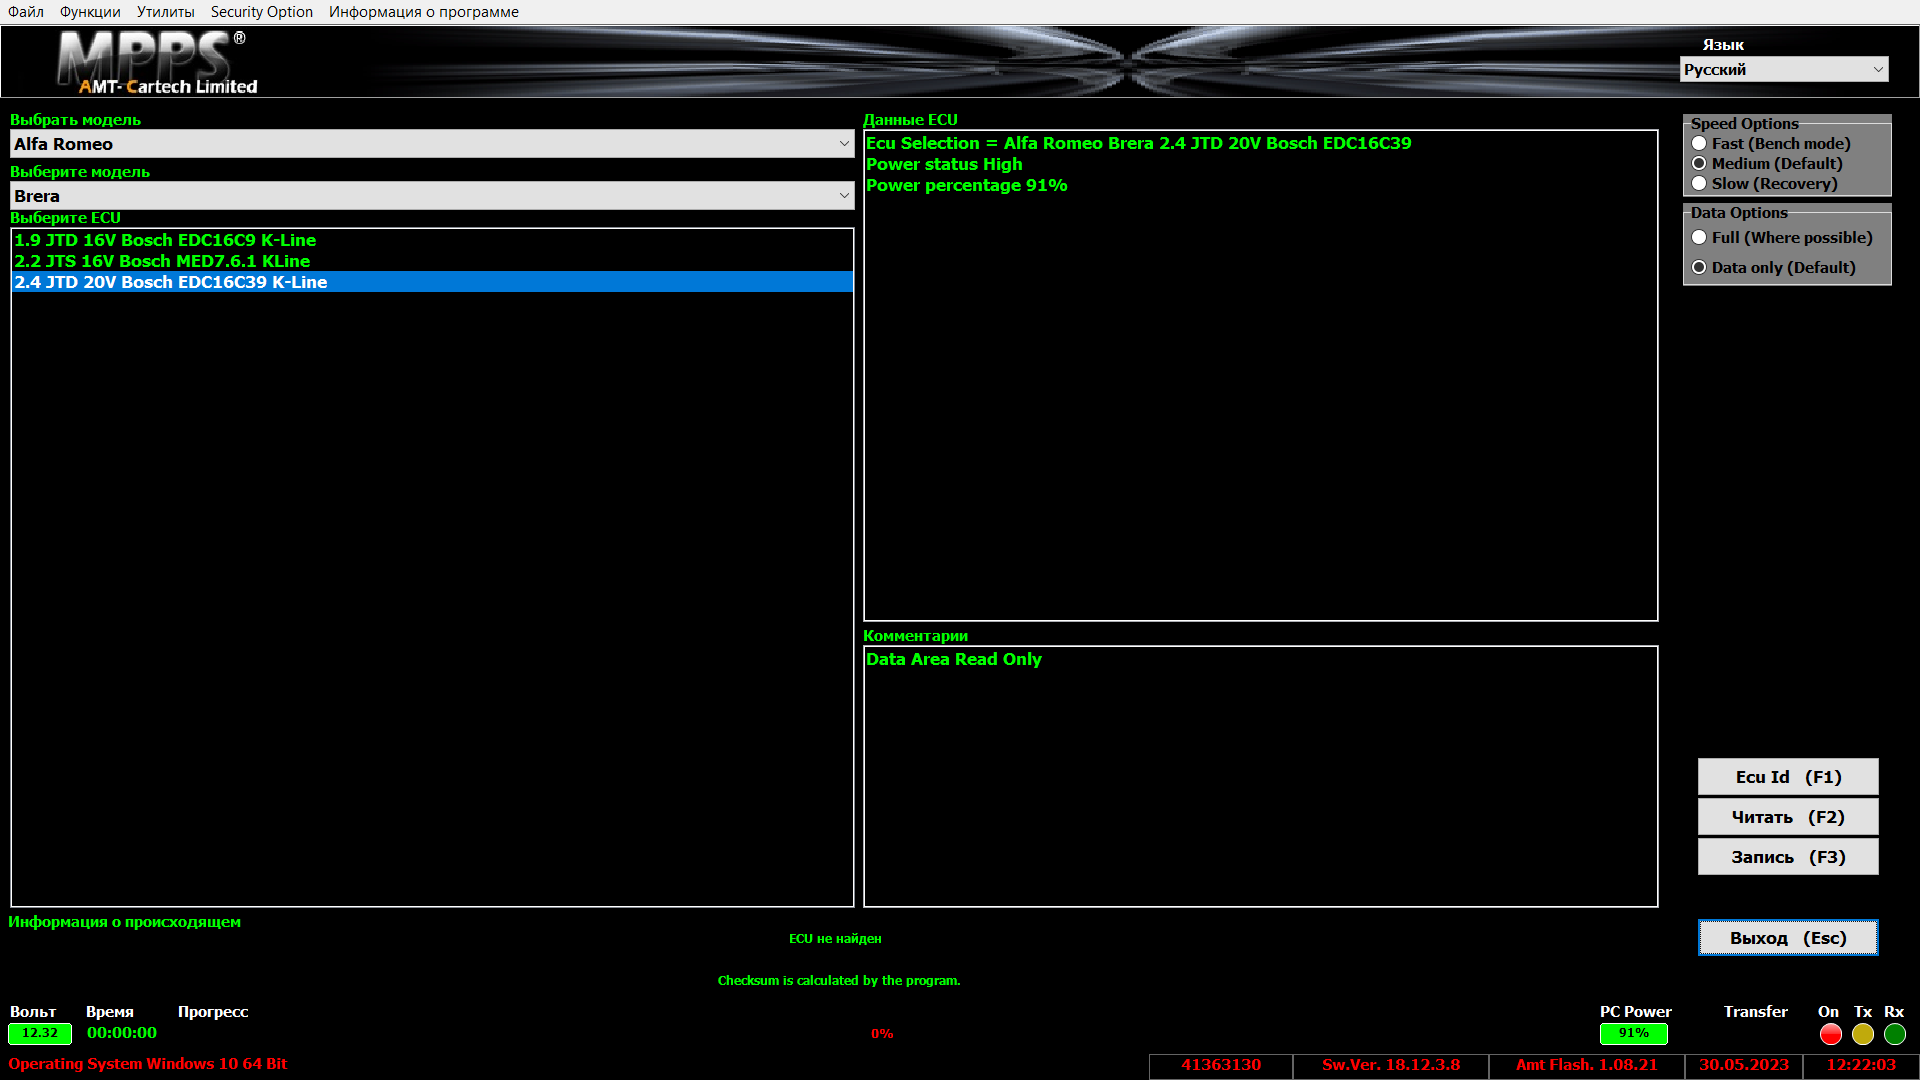Select Medium (Default) speed option
The height and width of the screenshot is (1080, 1920).
pos(1699,164)
